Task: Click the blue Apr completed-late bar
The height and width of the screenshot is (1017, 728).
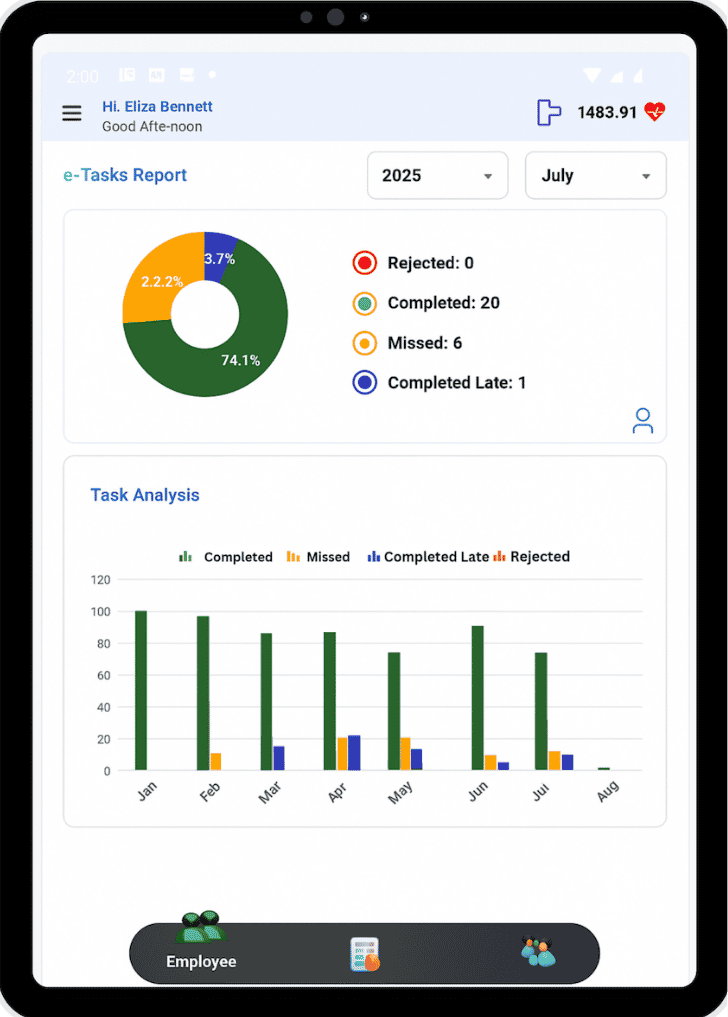Action: click(354, 752)
